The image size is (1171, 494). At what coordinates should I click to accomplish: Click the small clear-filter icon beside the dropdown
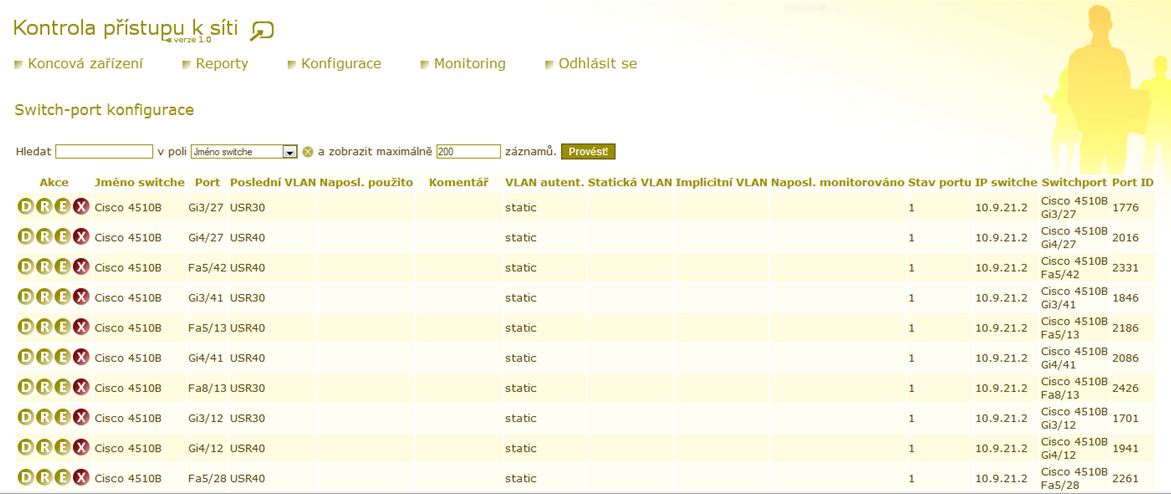coord(308,152)
